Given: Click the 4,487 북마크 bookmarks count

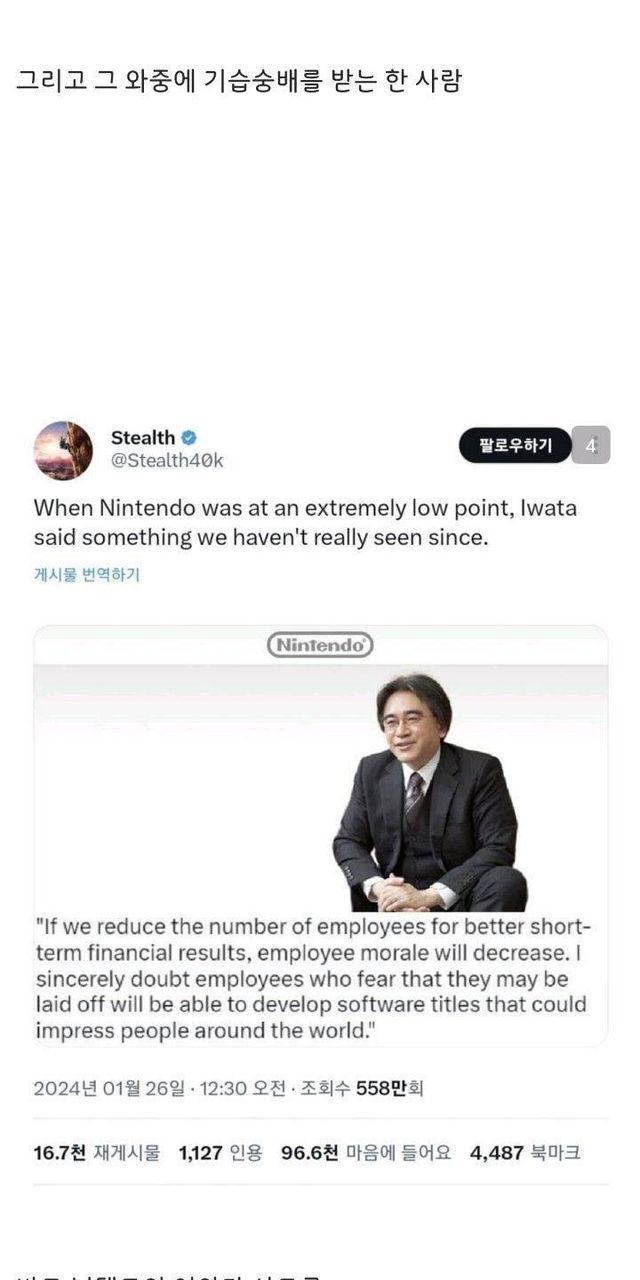Looking at the screenshot, I should 525,1153.
